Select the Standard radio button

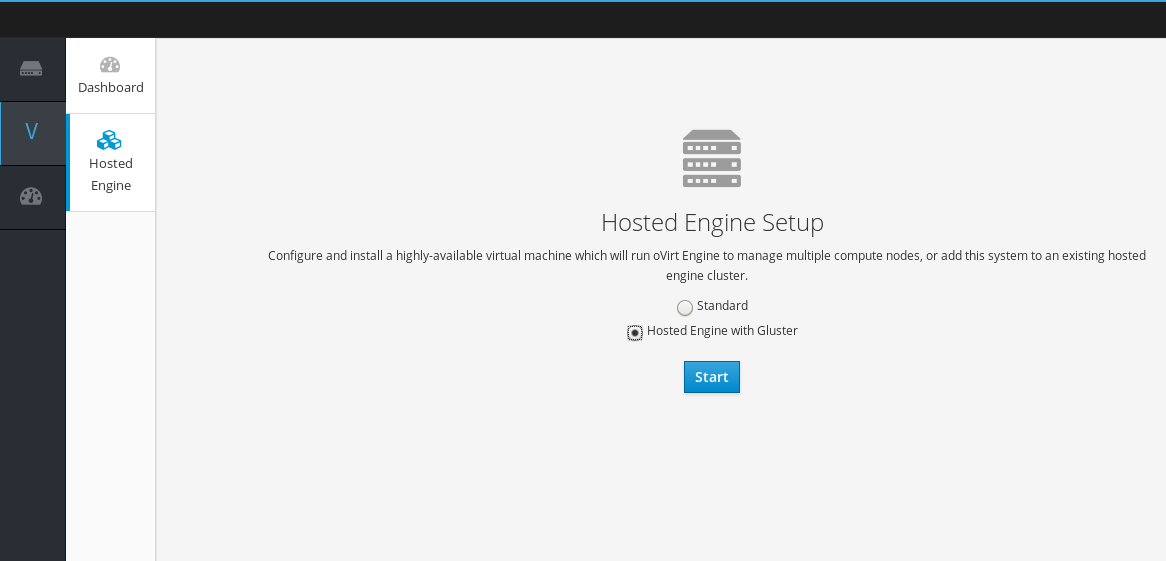pyautogui.click(x=684, y=308)
